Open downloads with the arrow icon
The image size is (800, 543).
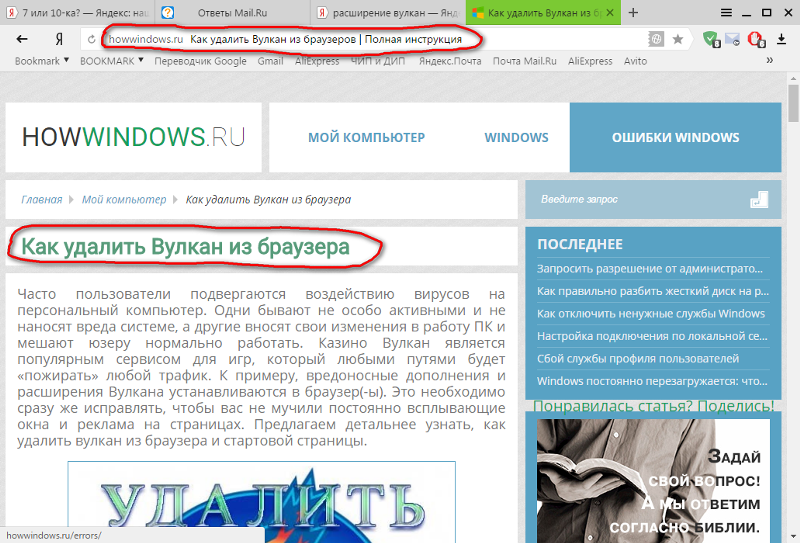[x=781, y=39]
